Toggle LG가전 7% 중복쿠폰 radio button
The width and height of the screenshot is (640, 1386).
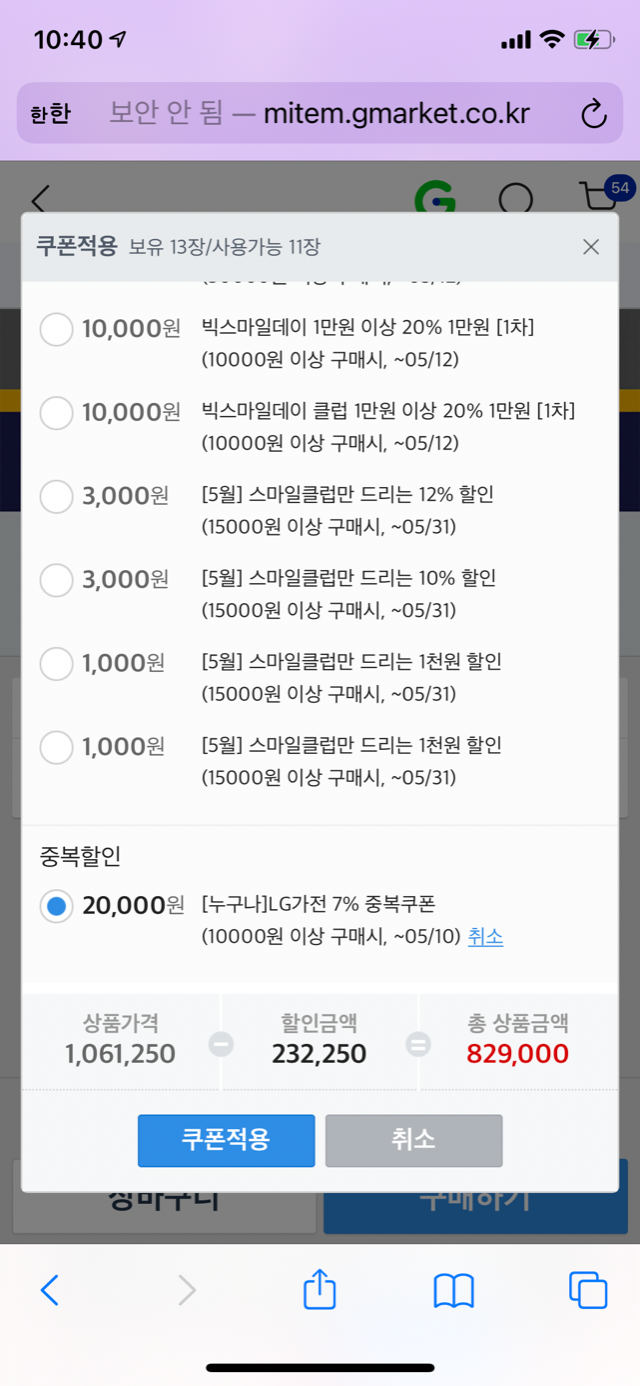point(56,906)
